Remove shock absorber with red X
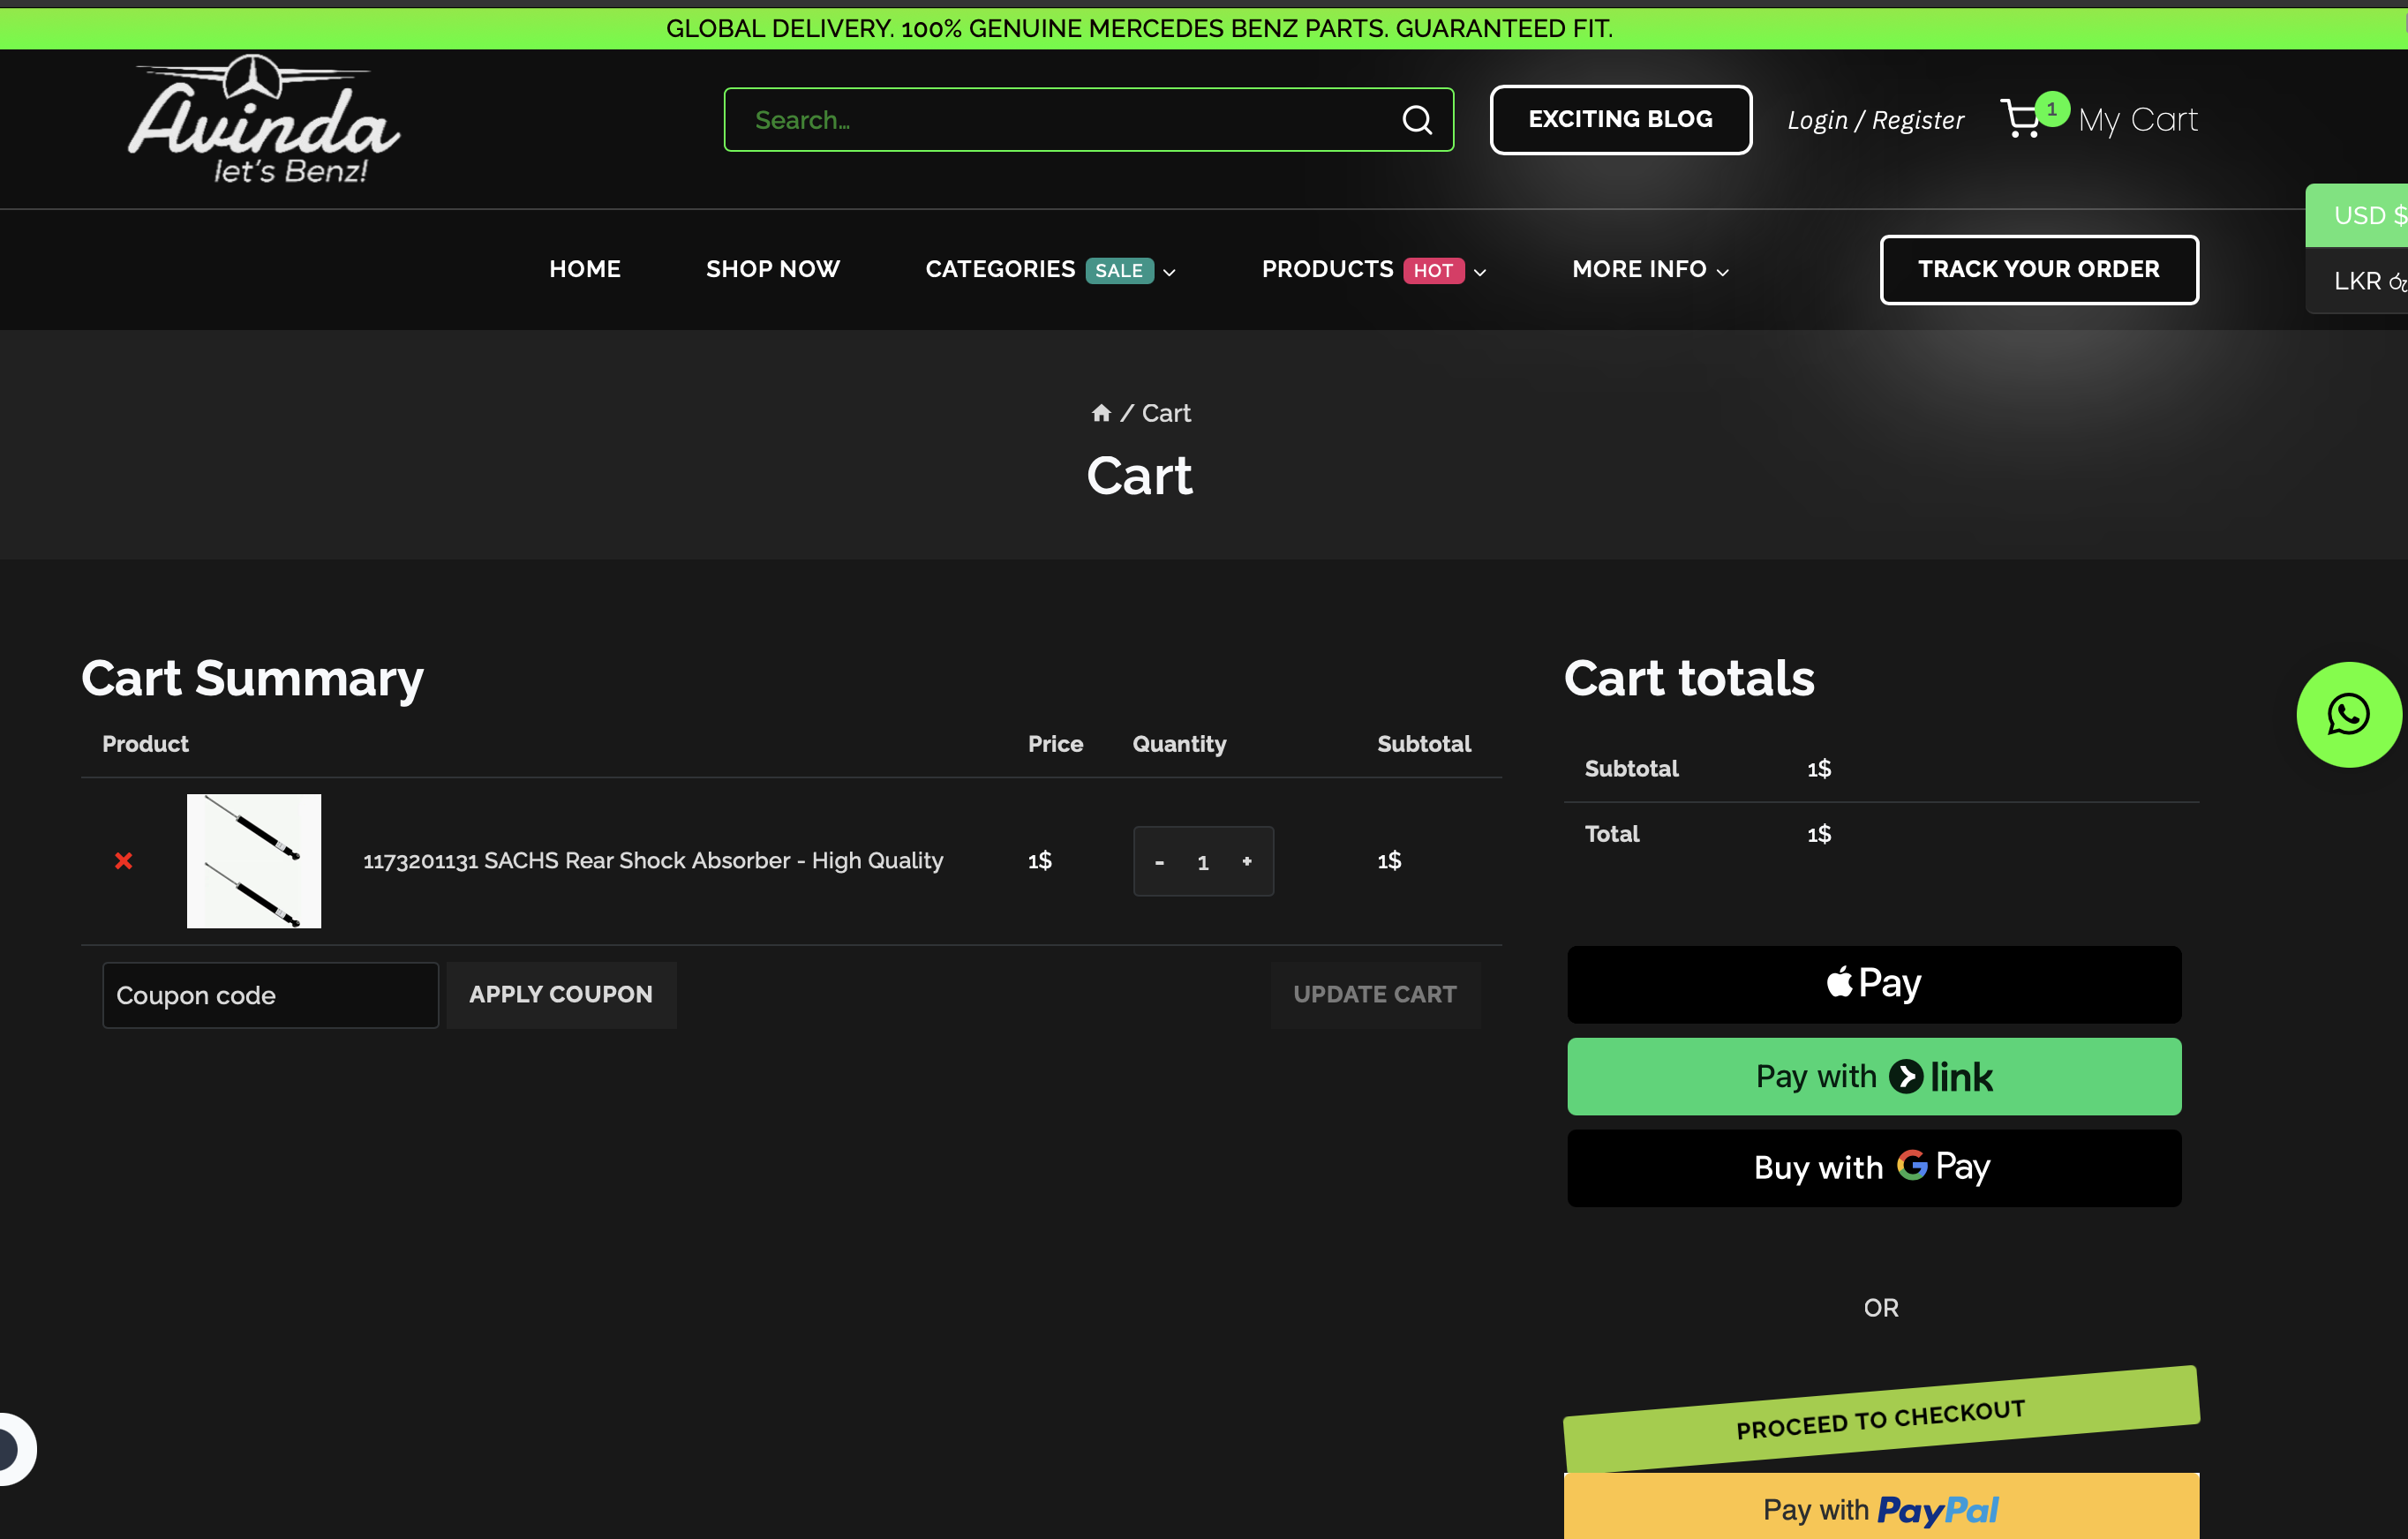The height and width of the screenshot is (1539, 2408). click(x=124, y=861)
